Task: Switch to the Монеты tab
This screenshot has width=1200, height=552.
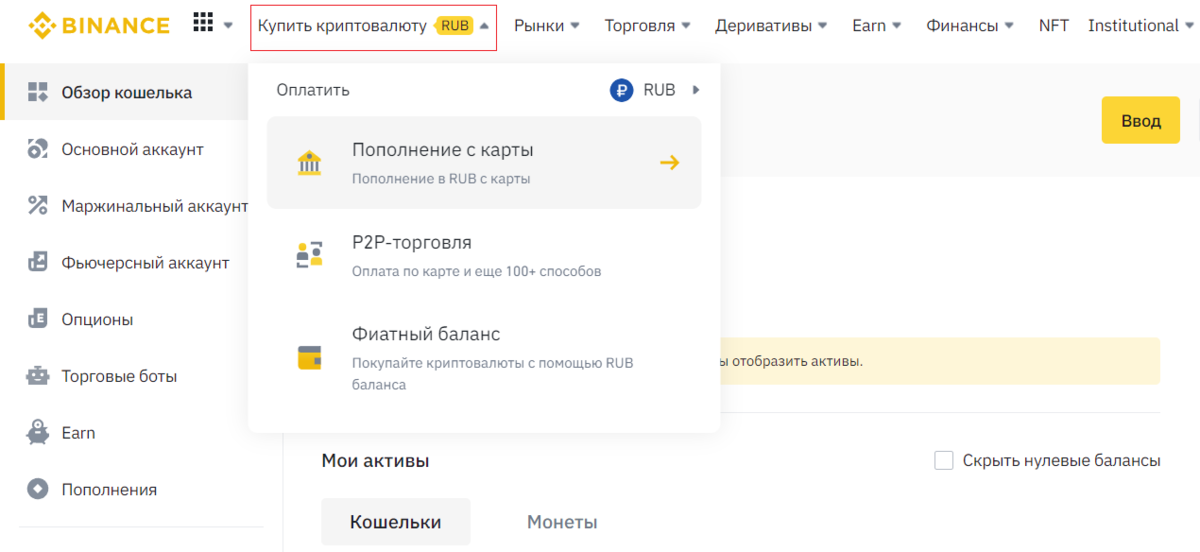Action: click(x=562, y=522)
